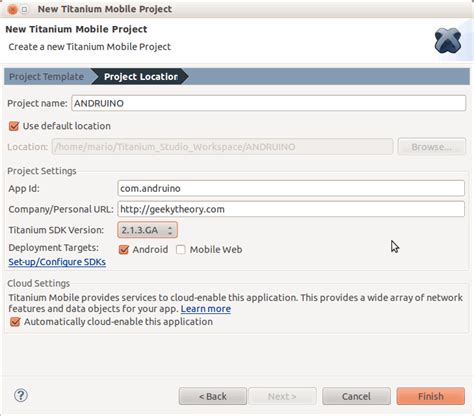Open the Titanium SDK Version dropdown
This screenshot has height=416, width=474.
point(147,230)
